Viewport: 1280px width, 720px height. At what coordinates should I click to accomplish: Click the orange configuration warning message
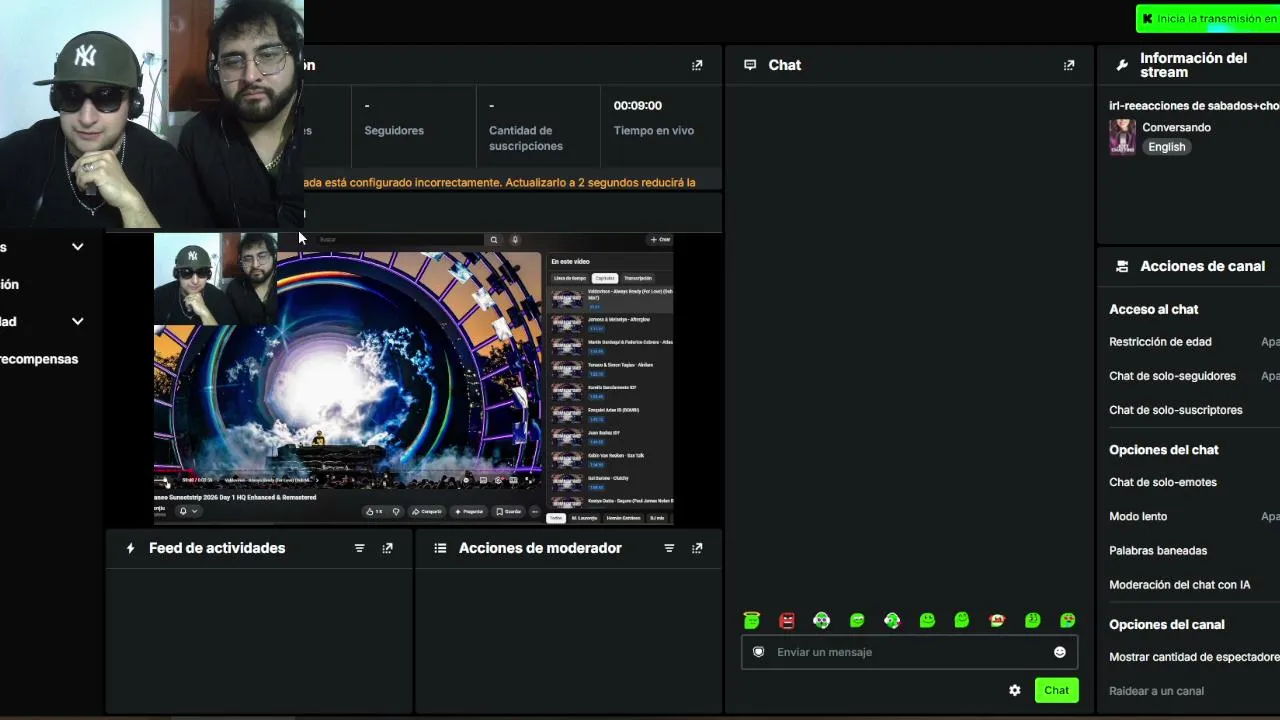tap(500, 182)
